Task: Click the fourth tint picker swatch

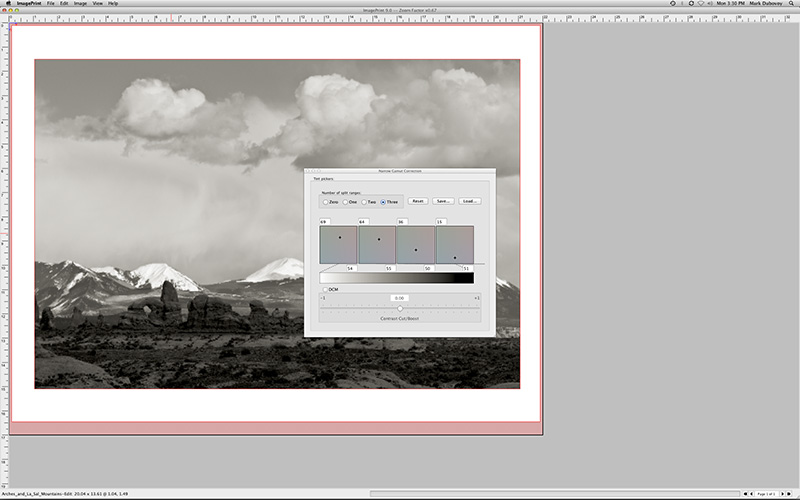Action: [x=455, y=245]
